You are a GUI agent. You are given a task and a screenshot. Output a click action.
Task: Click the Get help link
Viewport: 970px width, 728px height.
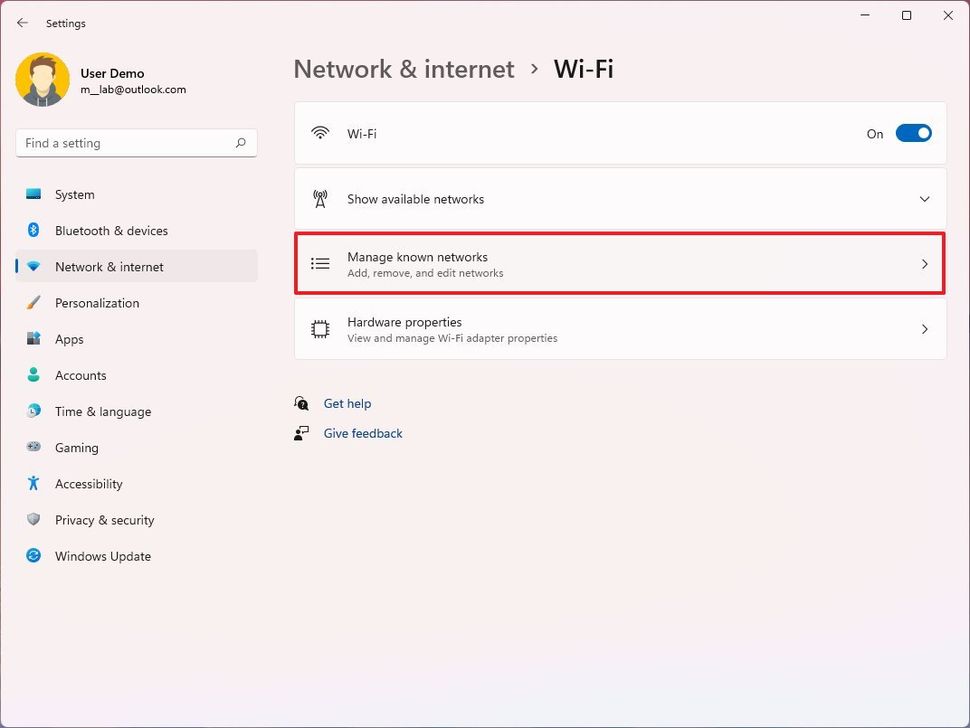347,403
